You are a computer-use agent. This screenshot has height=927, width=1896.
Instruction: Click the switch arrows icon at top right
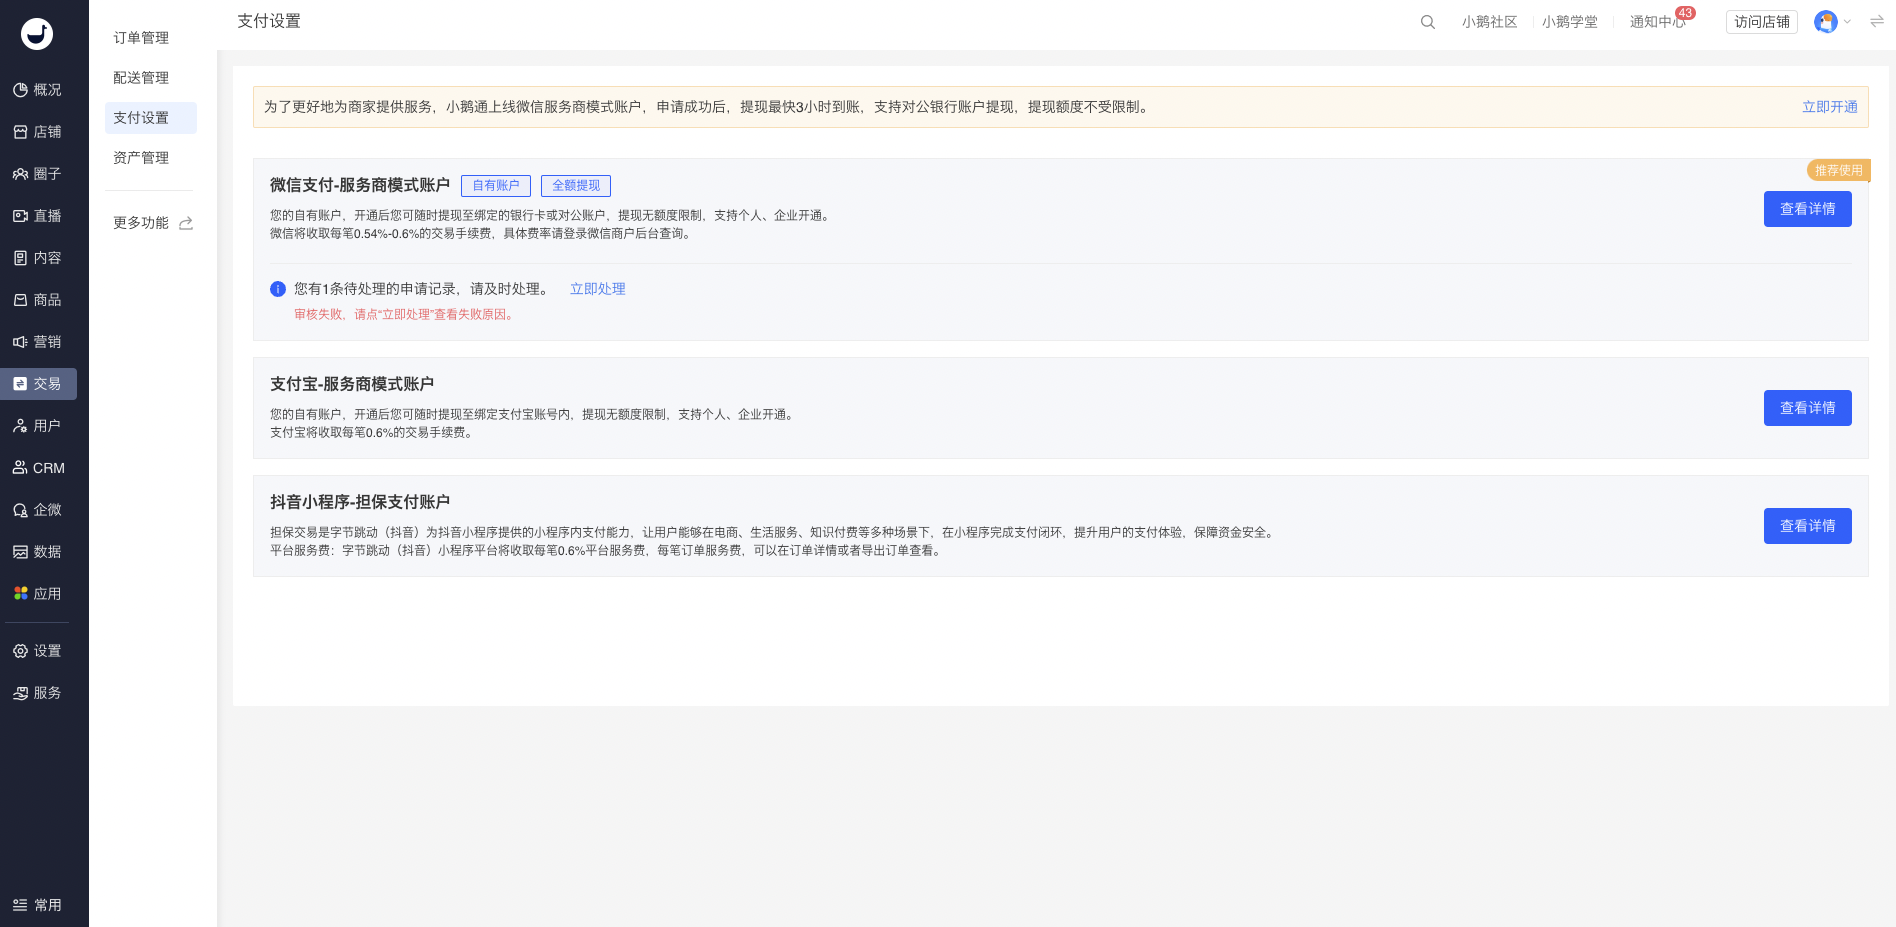pyautogui.click(x=1877, y=21)
